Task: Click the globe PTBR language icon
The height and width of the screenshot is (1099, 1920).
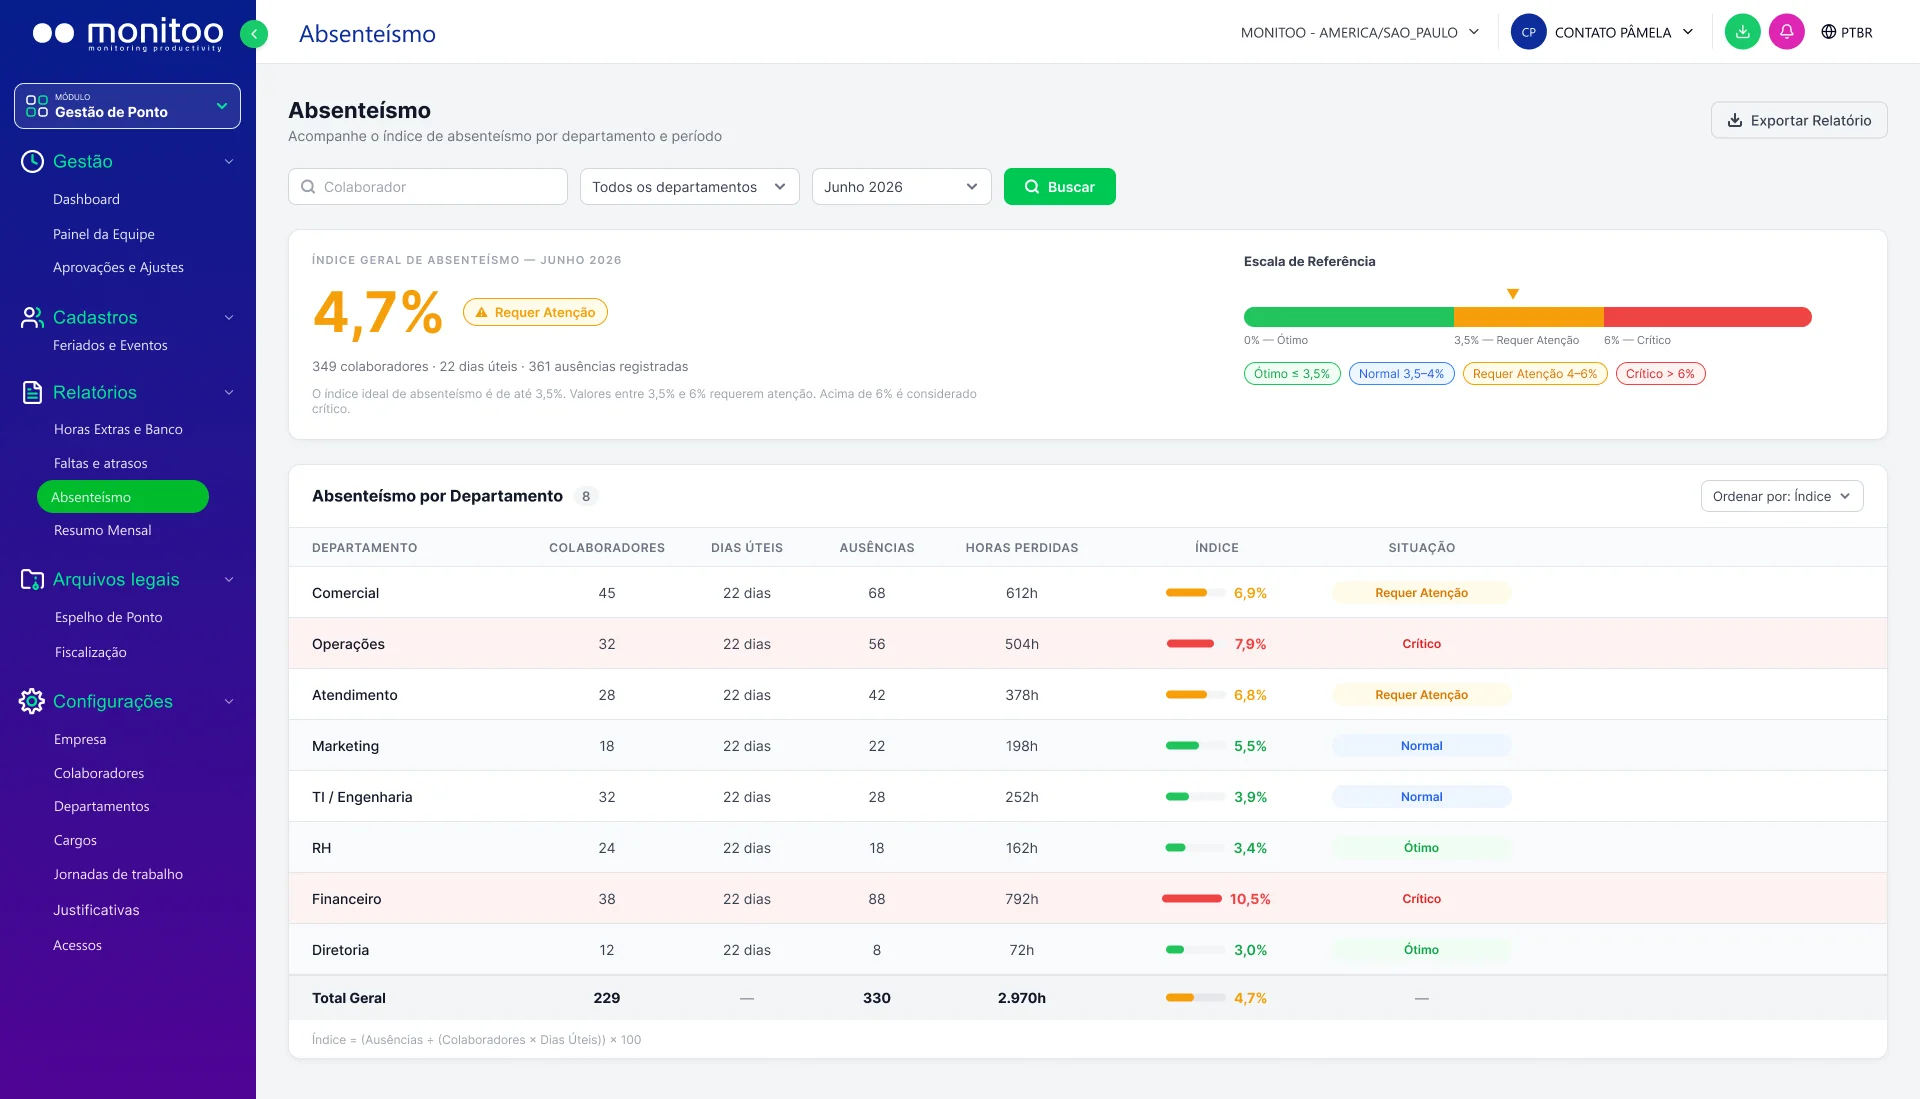Action: (x=1829, y=32)
